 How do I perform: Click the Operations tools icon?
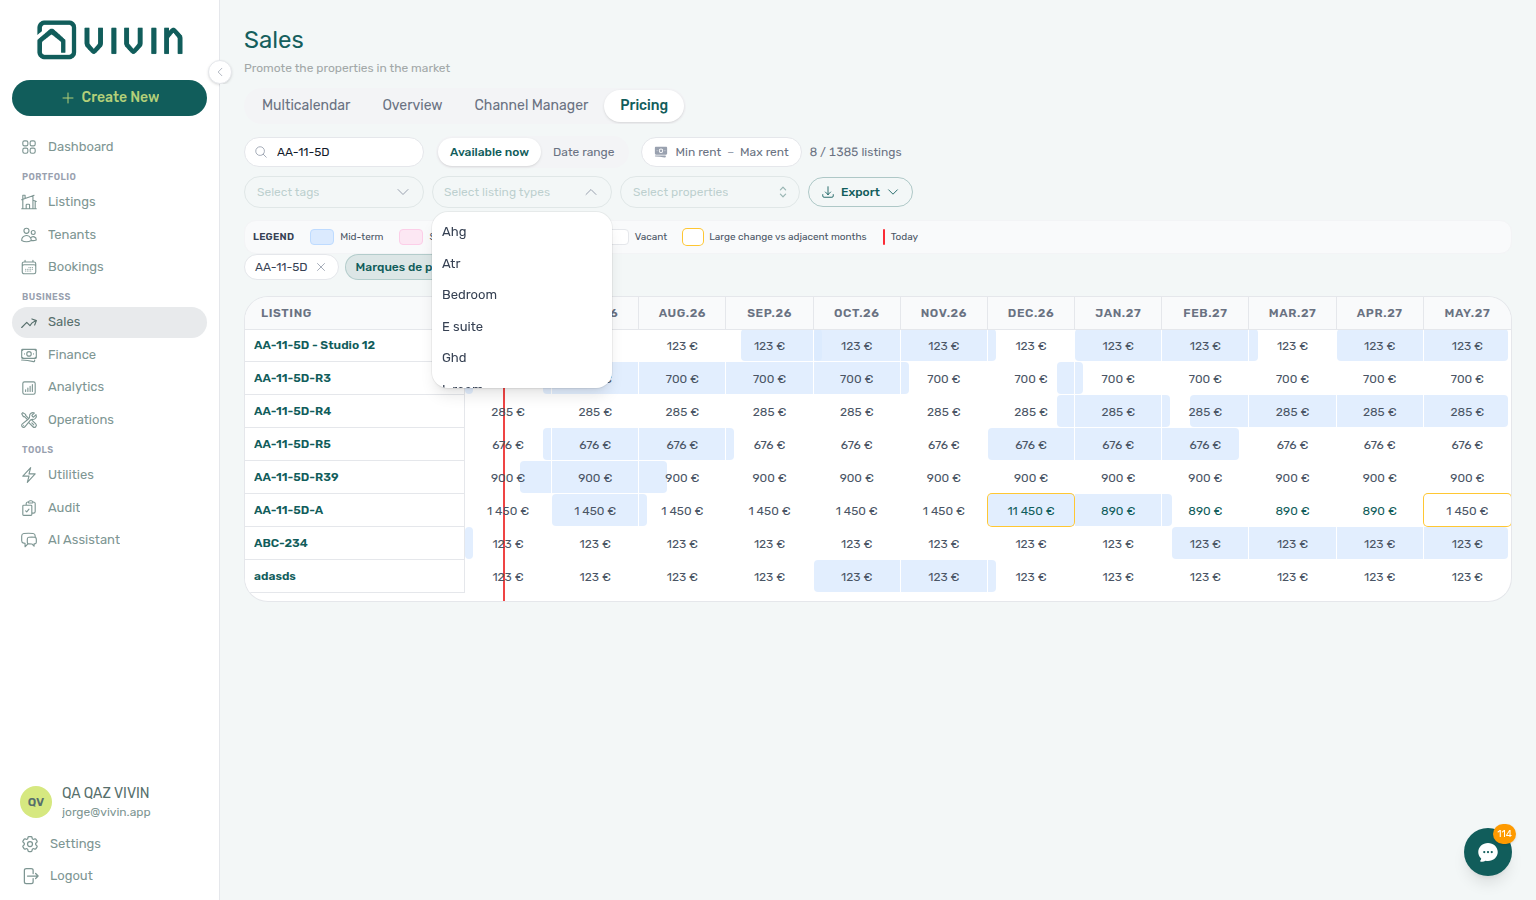pos(29,420)
